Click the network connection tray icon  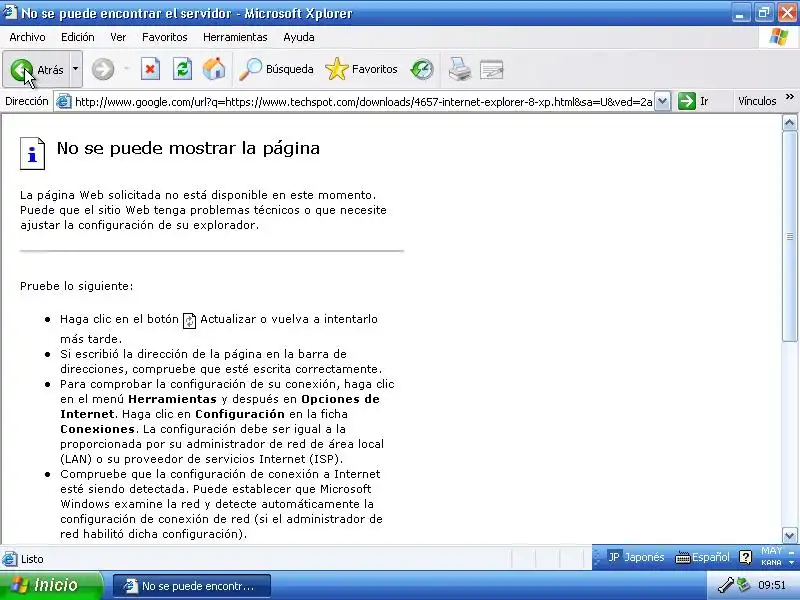tap(744, 585)
